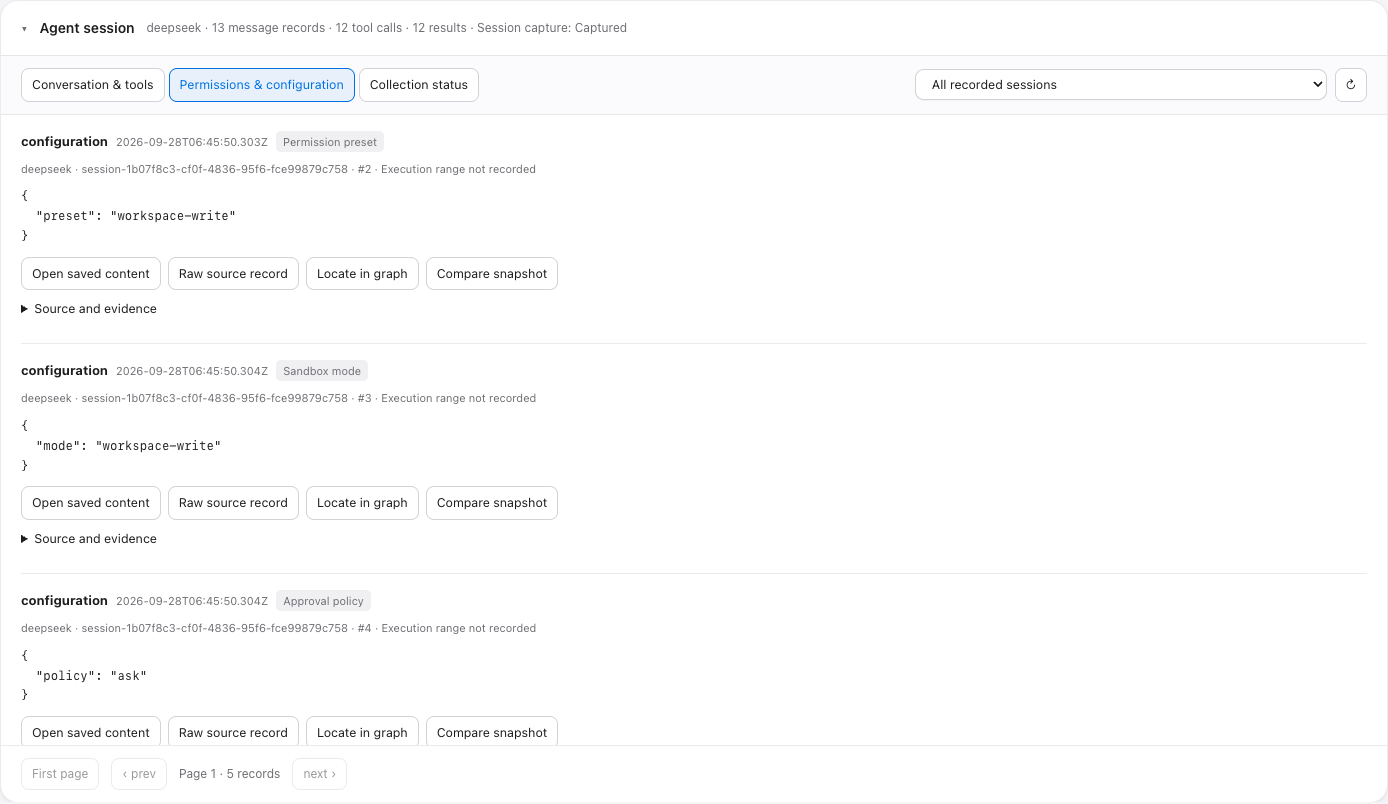Screen dimensions: 1388x804
Task: Click the session metadata line ending in #3
Action: tap(278, 399)
